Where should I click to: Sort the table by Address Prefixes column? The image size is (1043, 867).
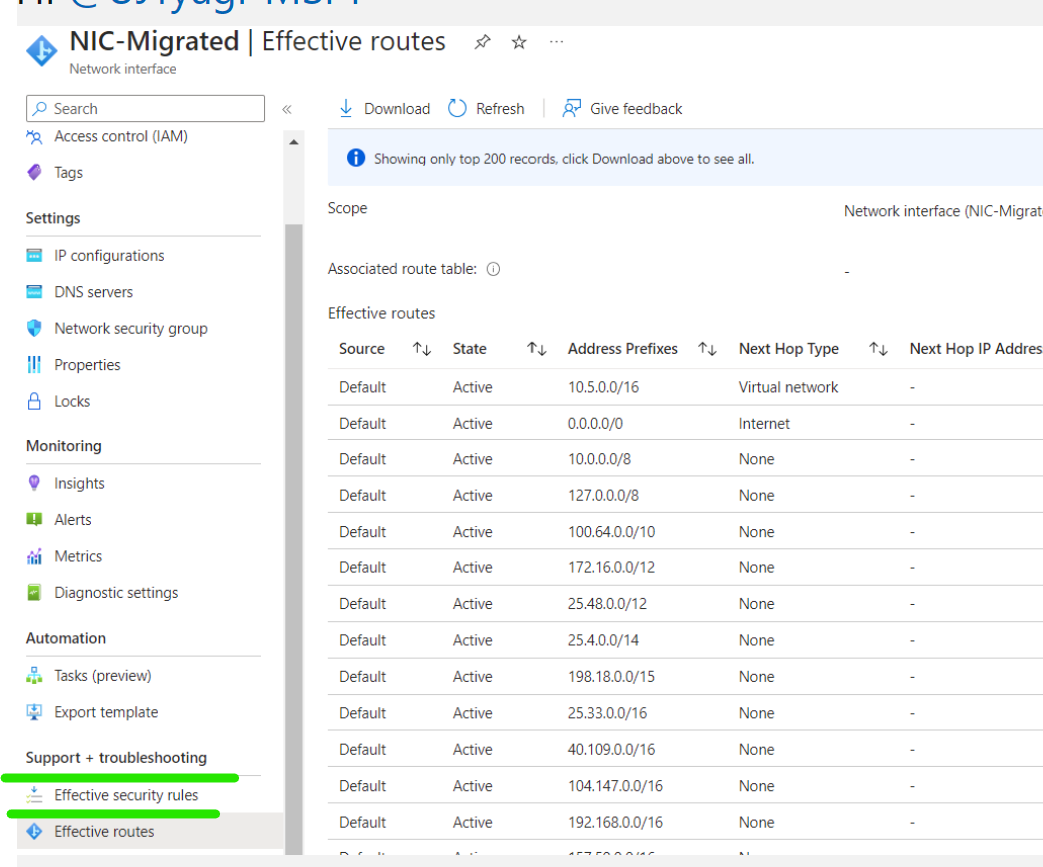pos(707,349)
